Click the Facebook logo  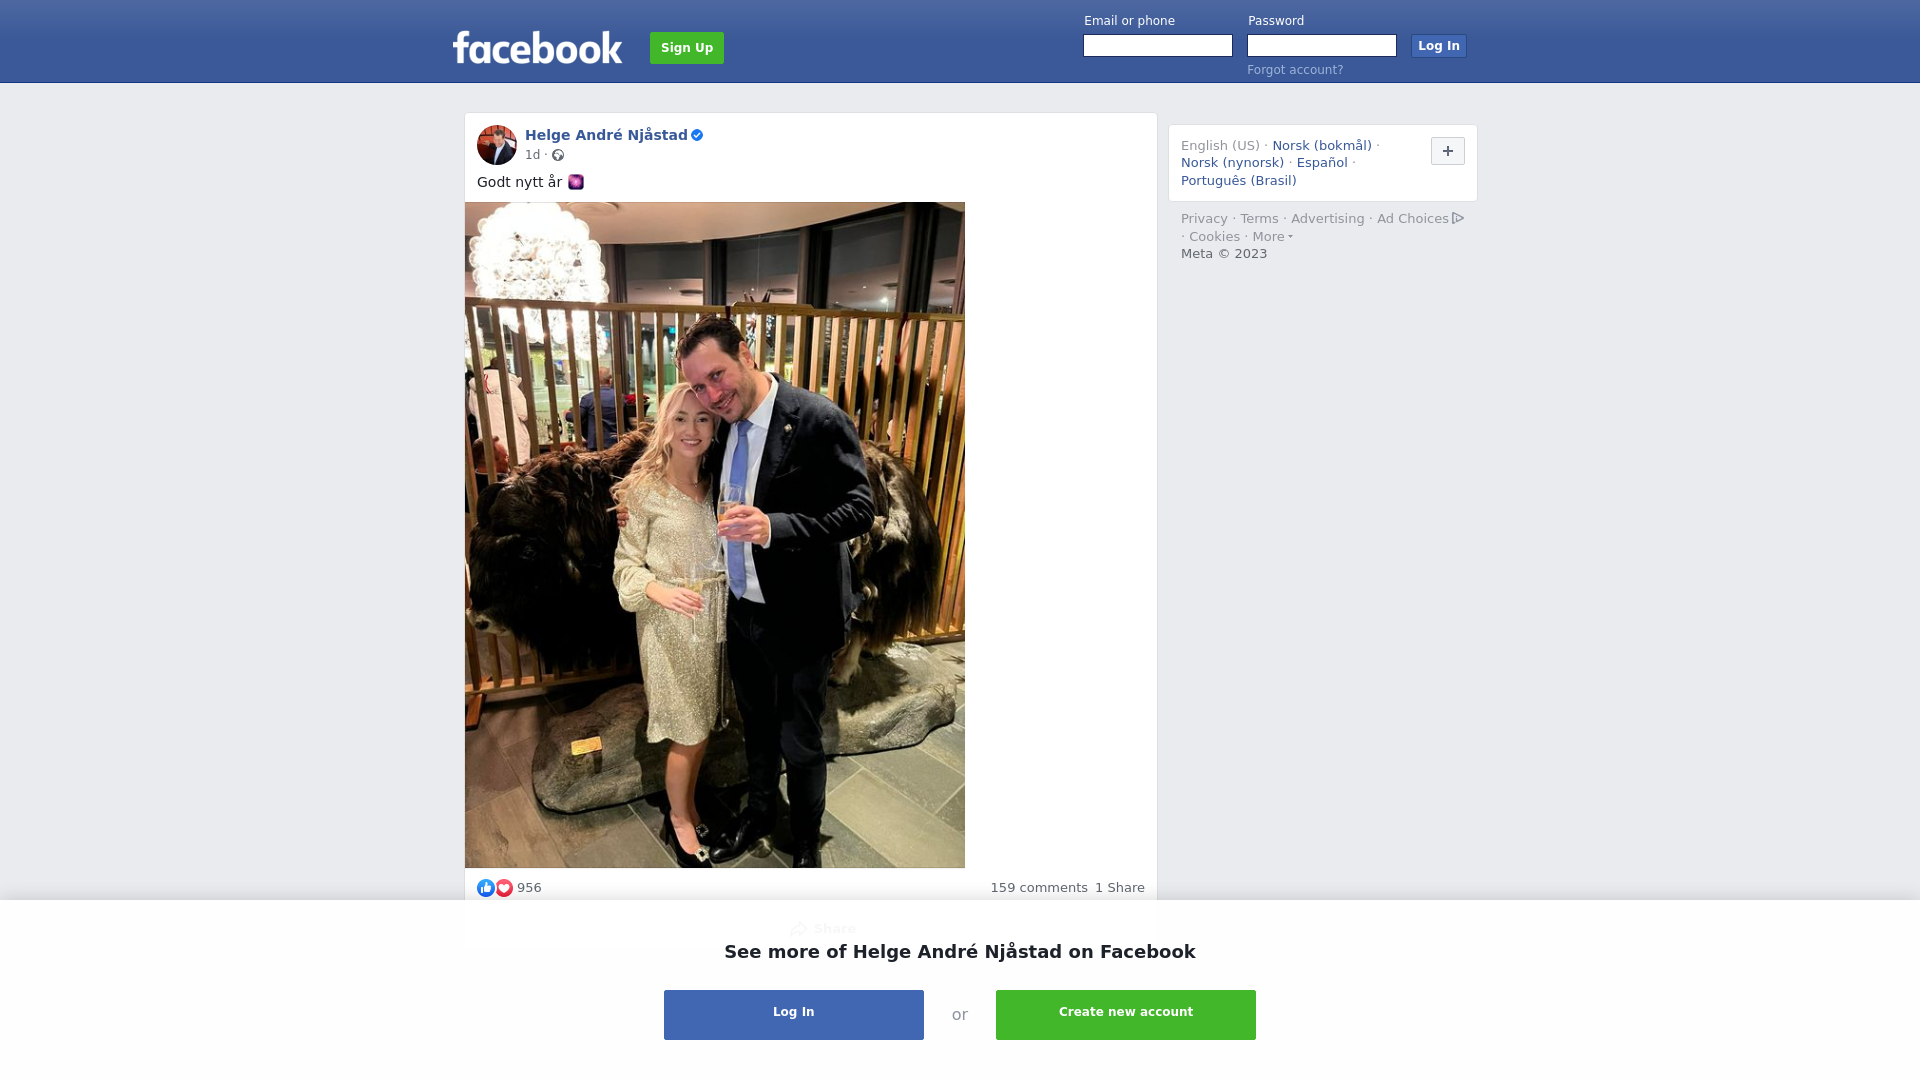pyautogui.click(x=537, y=47)
